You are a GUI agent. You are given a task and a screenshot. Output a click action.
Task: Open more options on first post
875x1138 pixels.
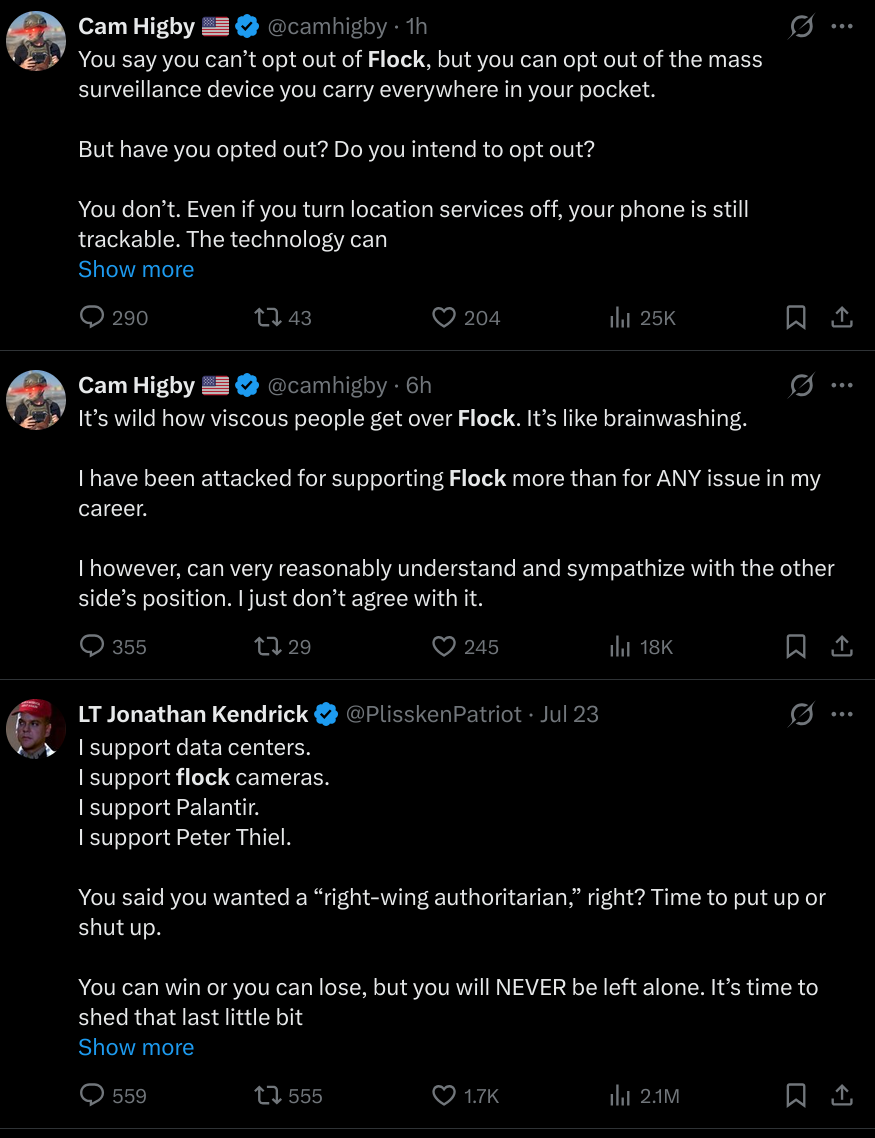tap(842, 26)
